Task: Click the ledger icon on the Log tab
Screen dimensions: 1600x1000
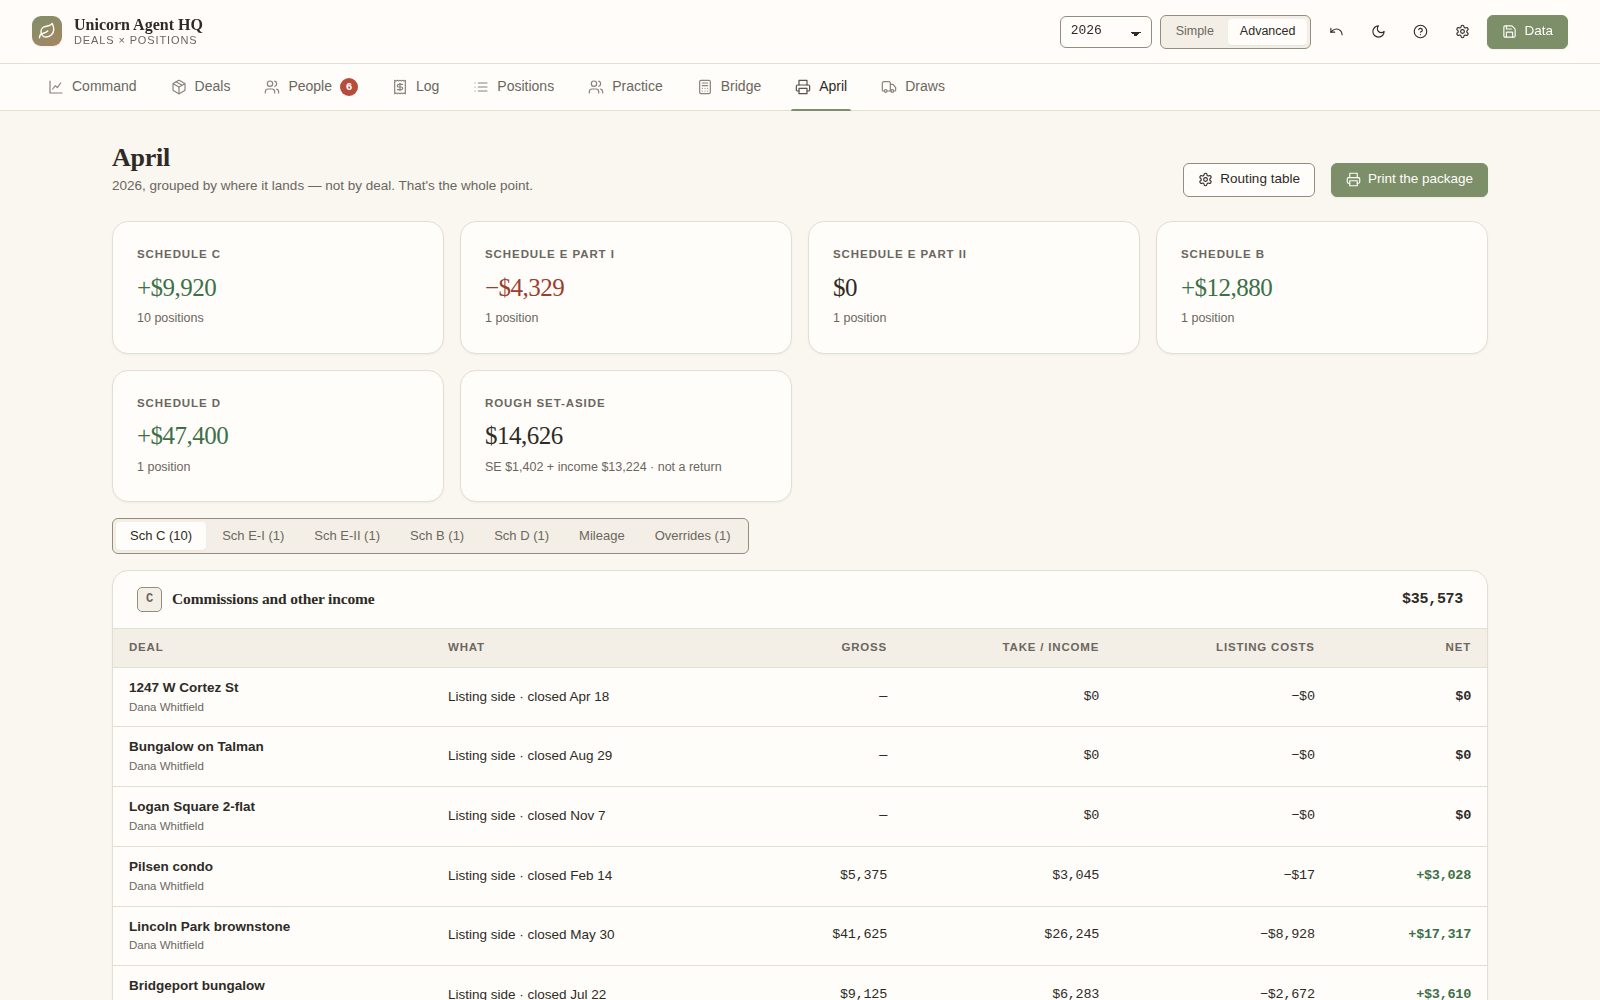Action: [x=400, y=87]
